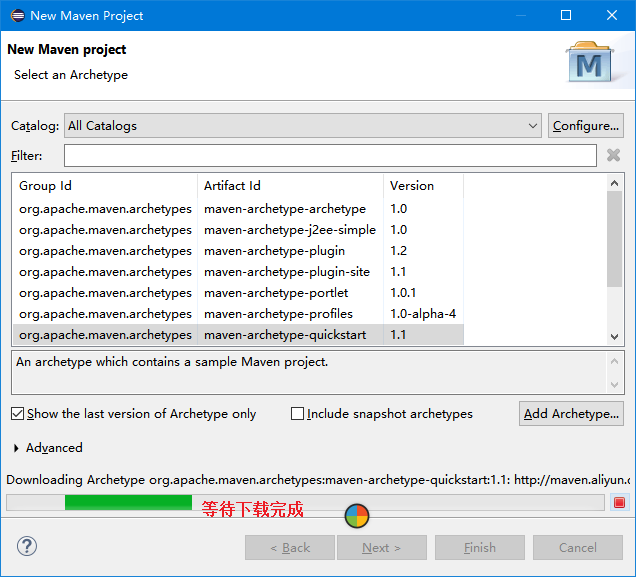Image resolution: width=636 pixels, height=577 pixels.
Task: Select maven-archetype-archetype row
Action: click(x=238, y=209)
